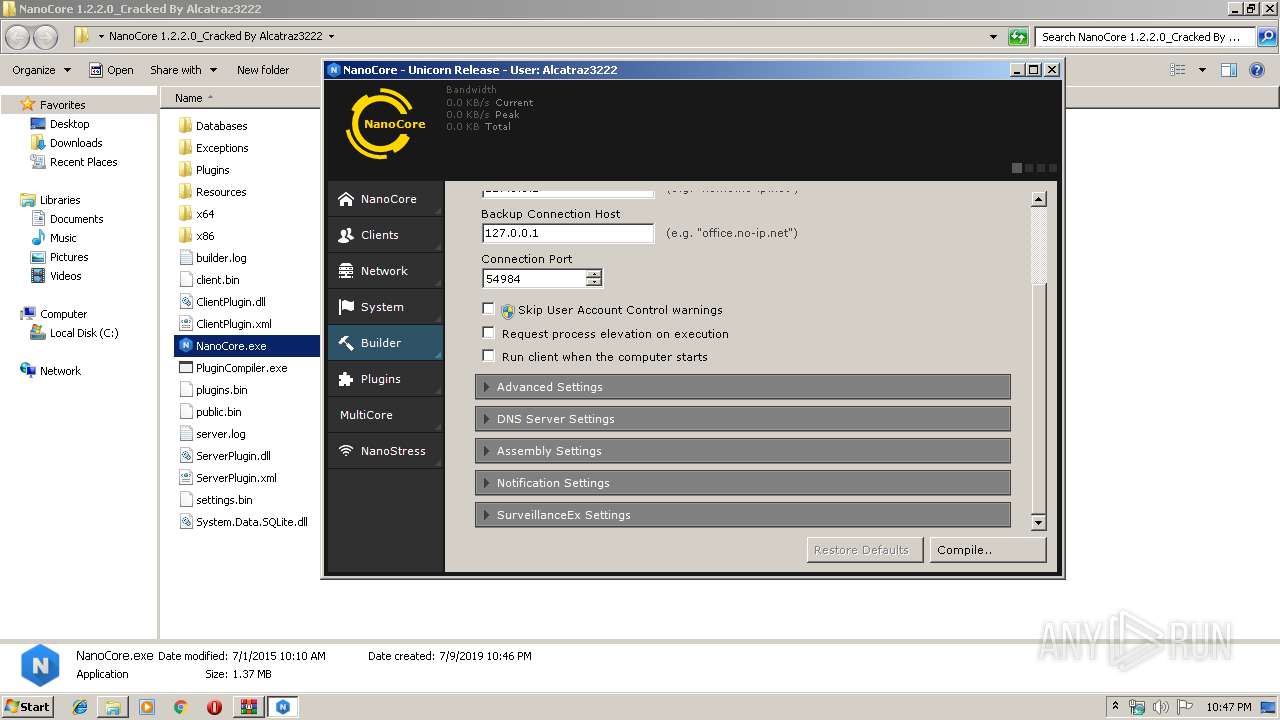This screenshot has height=720, width=1280.
Task: Select client.bin file
Action: 217,280
